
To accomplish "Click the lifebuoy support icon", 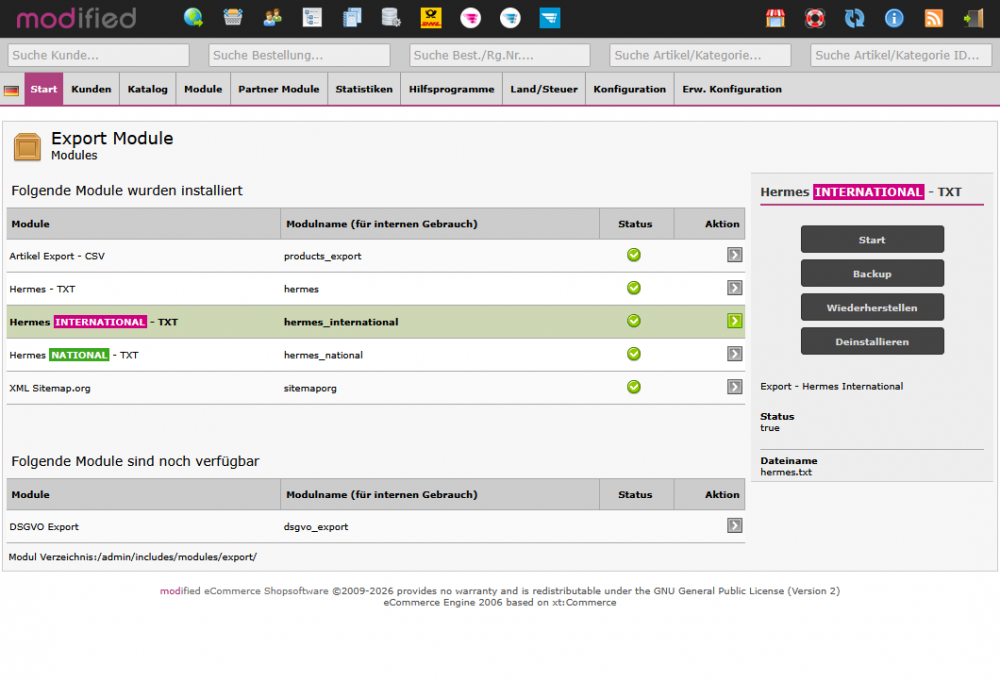I will (815, 18).
